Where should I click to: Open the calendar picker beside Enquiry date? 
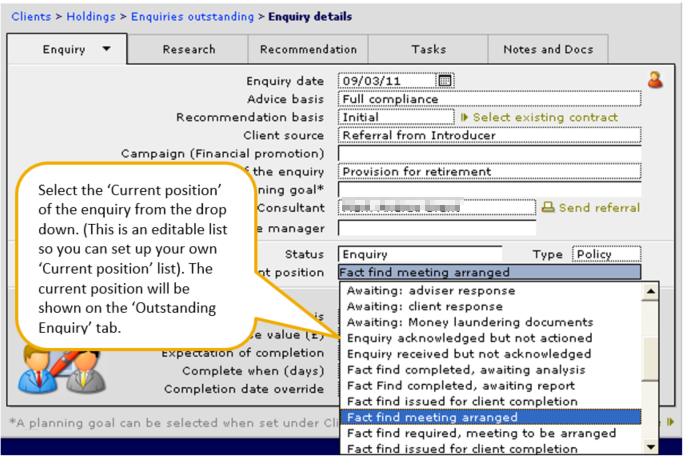pyautogui.click(x=445, y=81)
